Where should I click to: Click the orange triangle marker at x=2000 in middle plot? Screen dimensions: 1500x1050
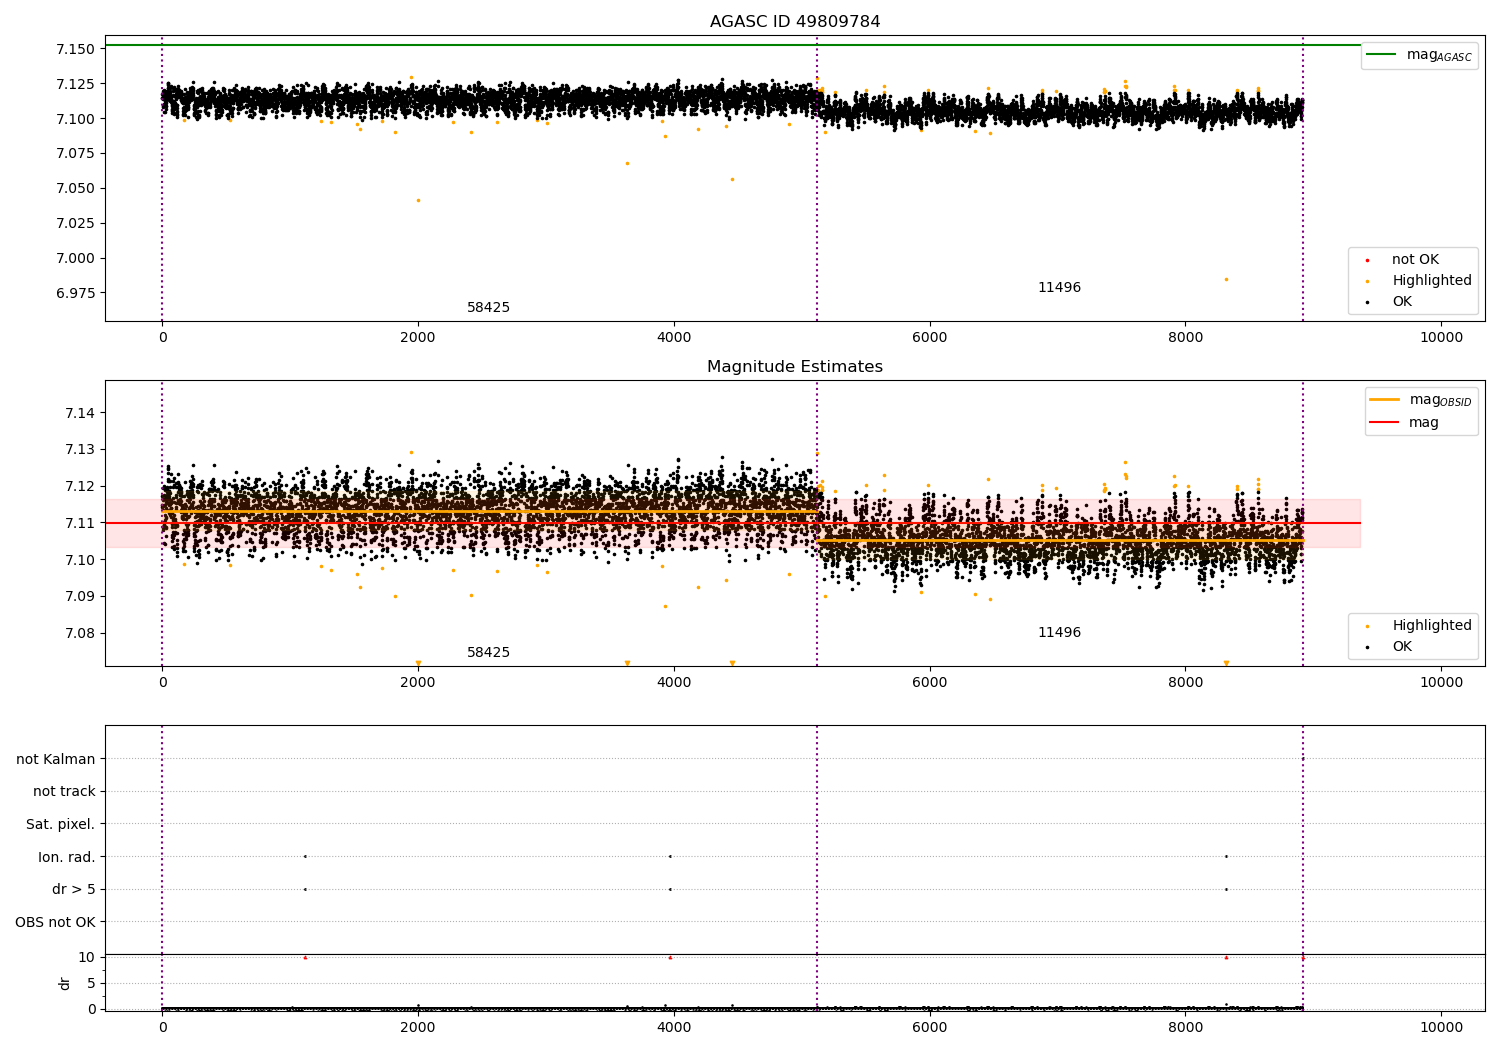click(418, 663)
